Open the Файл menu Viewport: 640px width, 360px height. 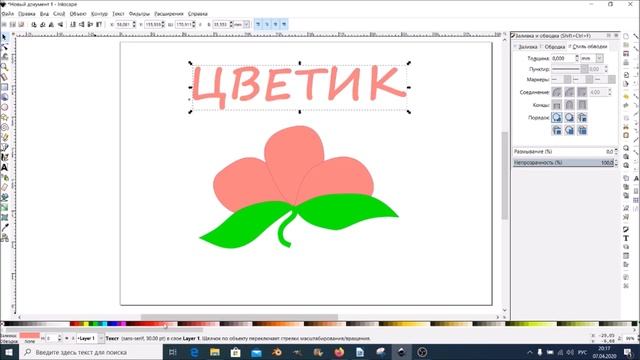click(7, 14)
